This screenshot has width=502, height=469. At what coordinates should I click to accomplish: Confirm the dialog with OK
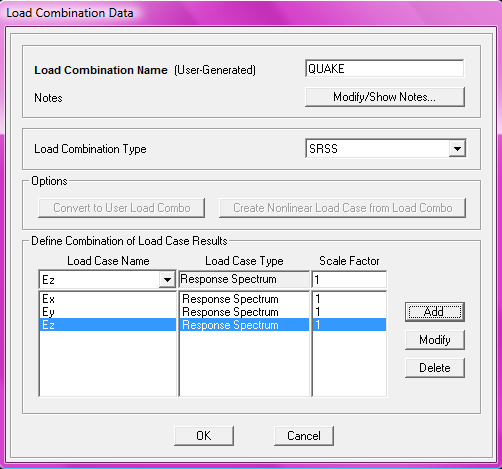click(x=204, y=436)
